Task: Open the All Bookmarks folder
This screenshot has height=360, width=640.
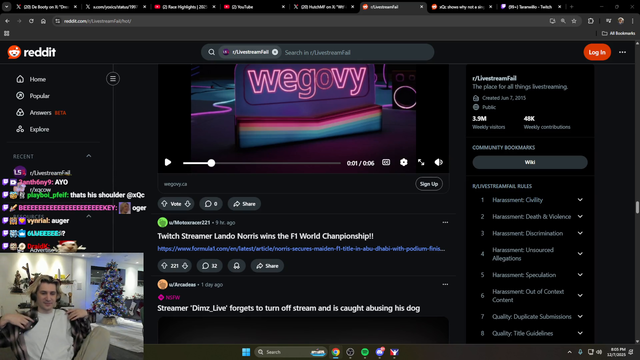Action: tap(618, 33)
